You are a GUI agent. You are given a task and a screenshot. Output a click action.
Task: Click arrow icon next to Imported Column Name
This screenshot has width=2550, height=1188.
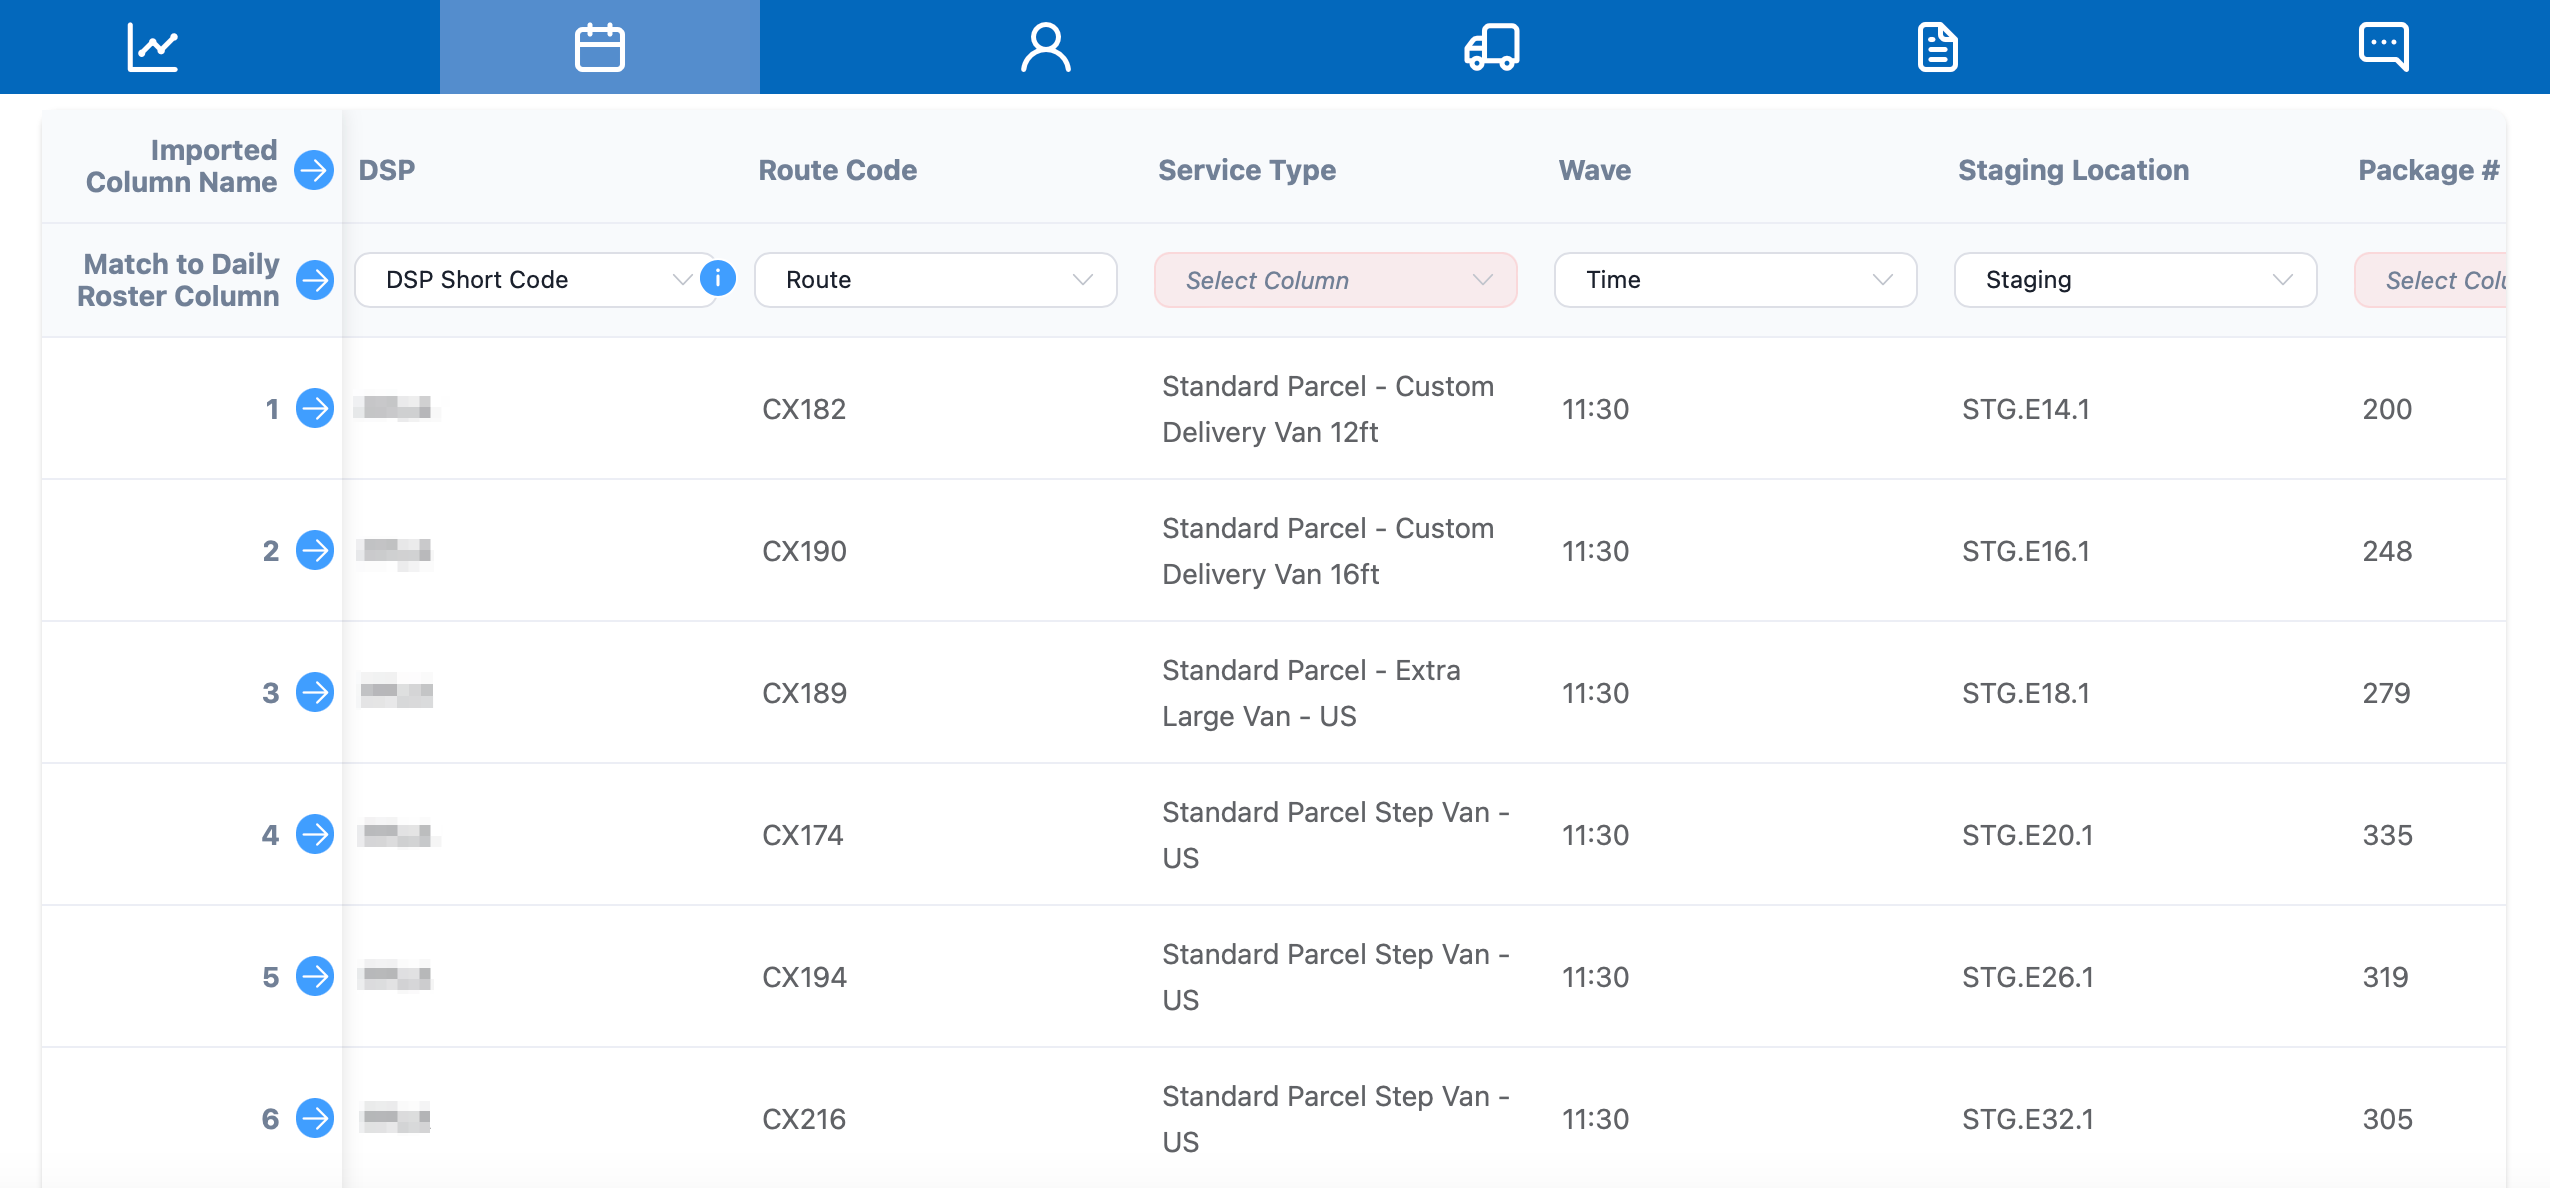pos(314,170)
